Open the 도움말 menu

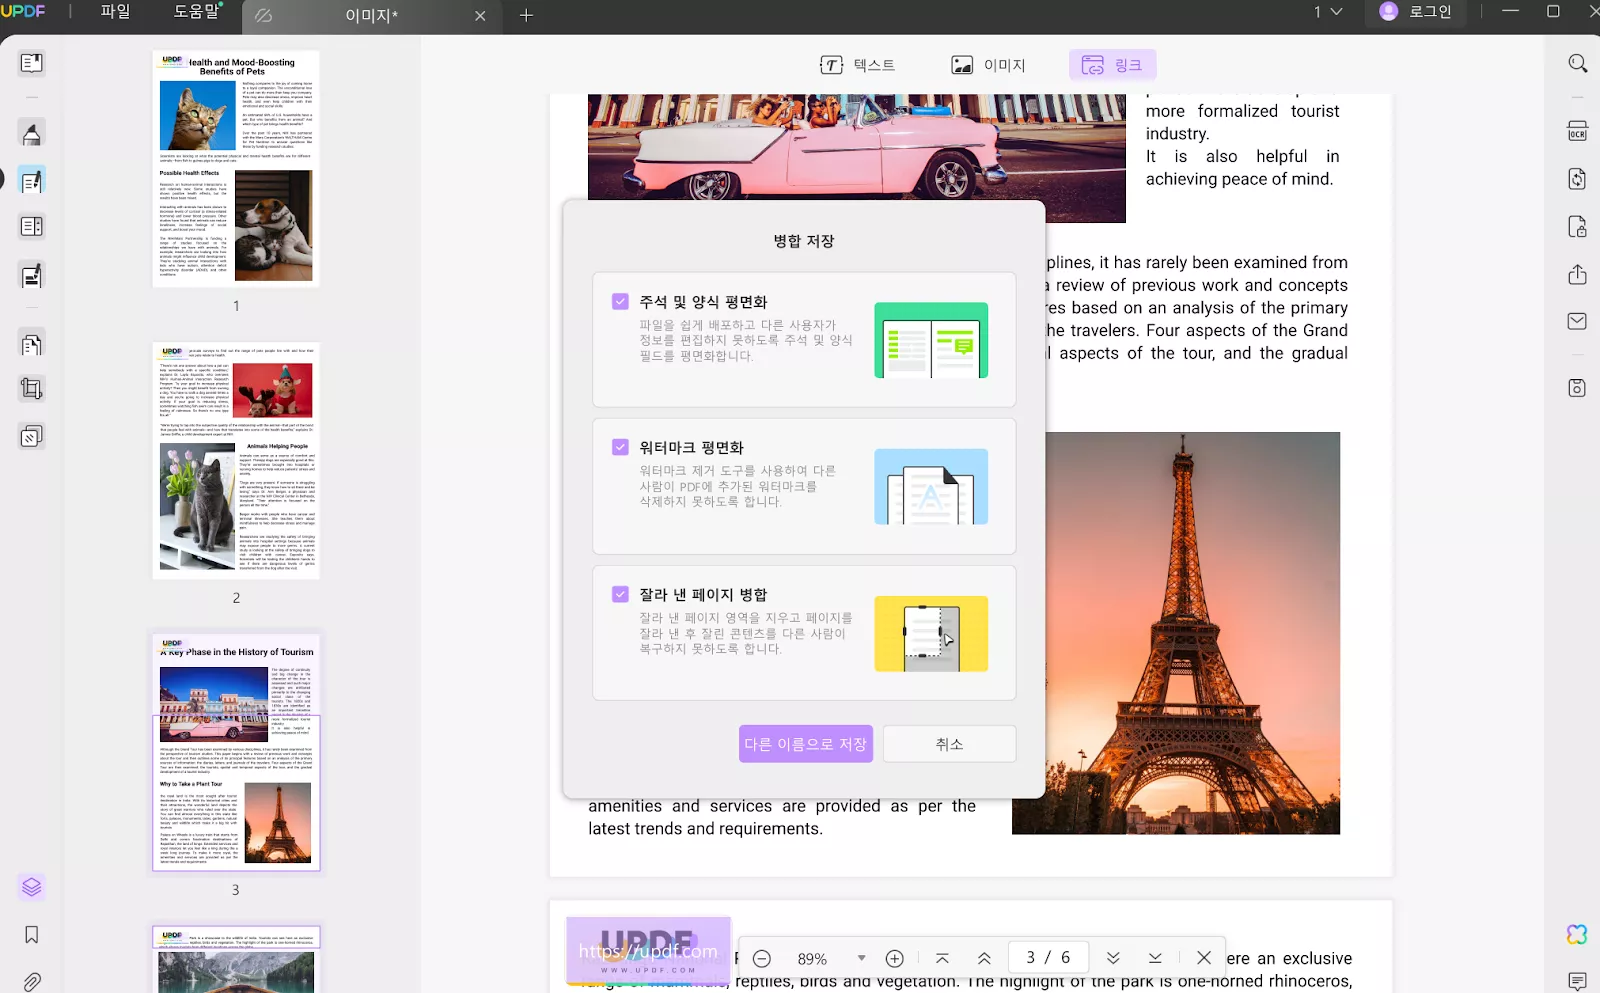197,12
